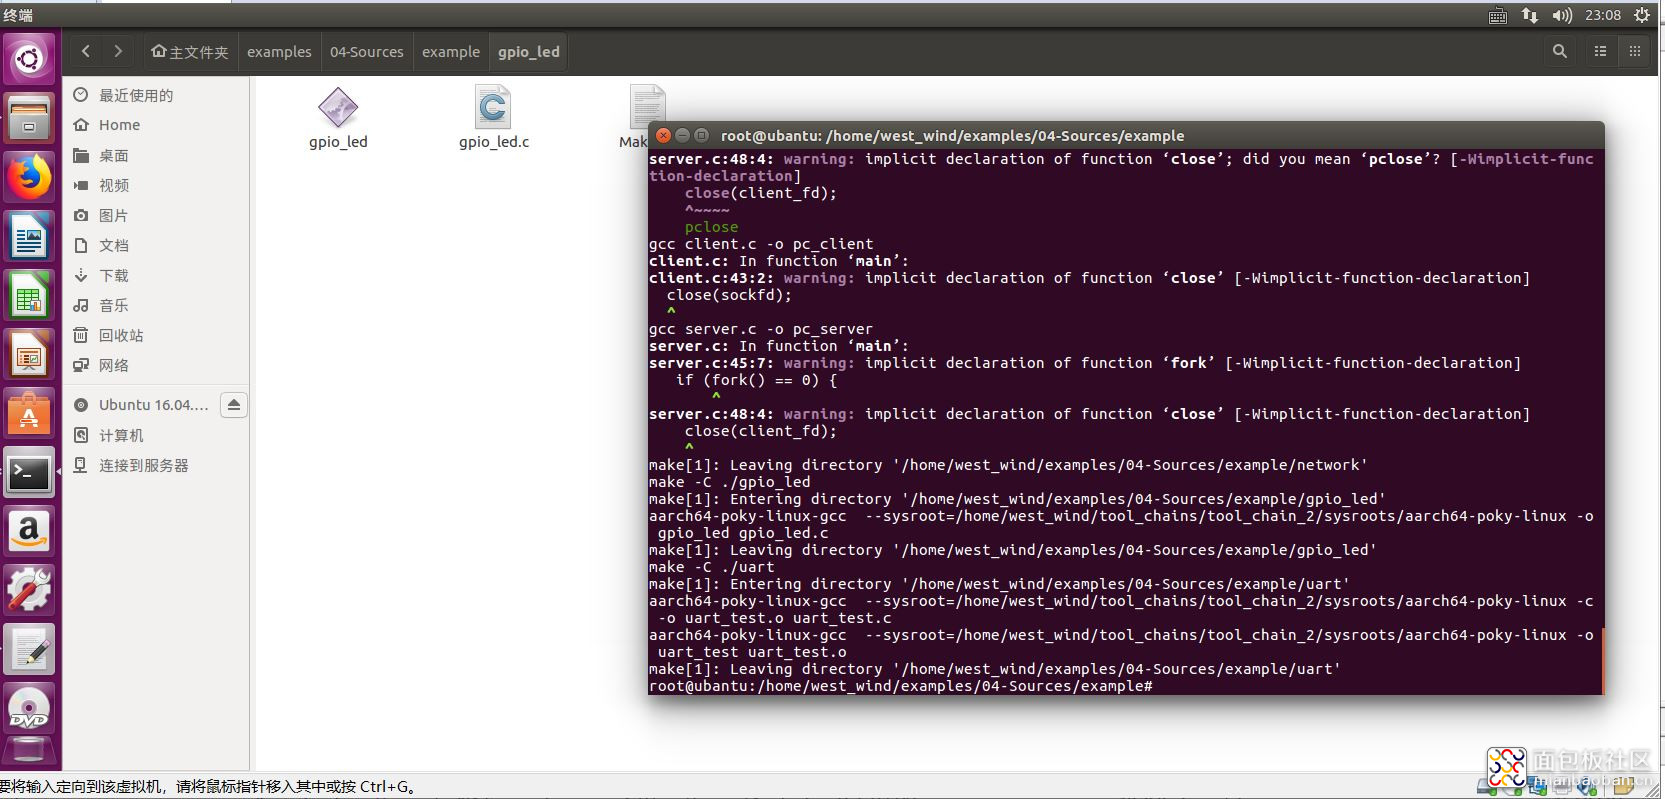This screenshot has height=799, width=1665.
Task: Click 'gcc server.c -o pc_server' line
Action: [761, 329]
